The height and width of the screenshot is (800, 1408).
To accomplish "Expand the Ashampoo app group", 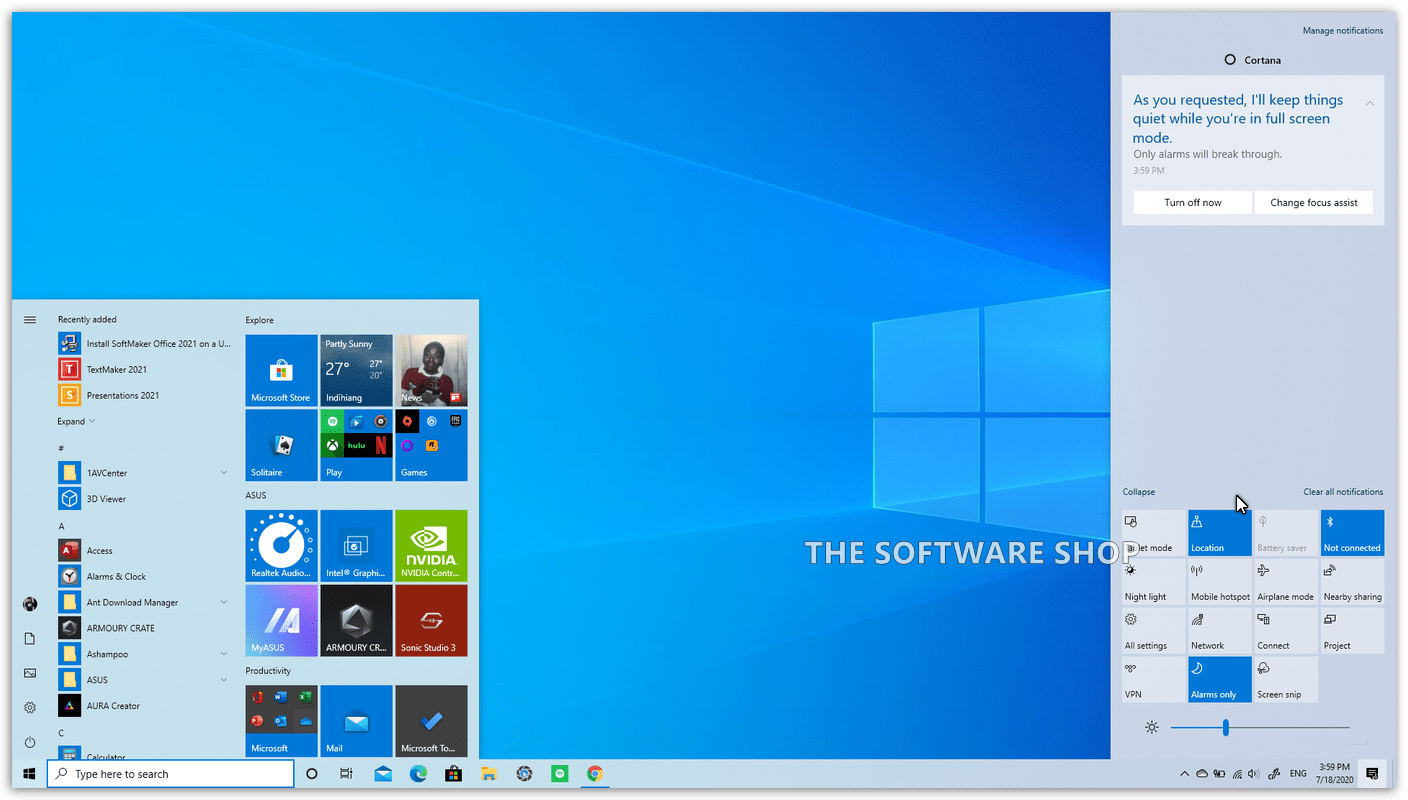I will coord(223,653).
